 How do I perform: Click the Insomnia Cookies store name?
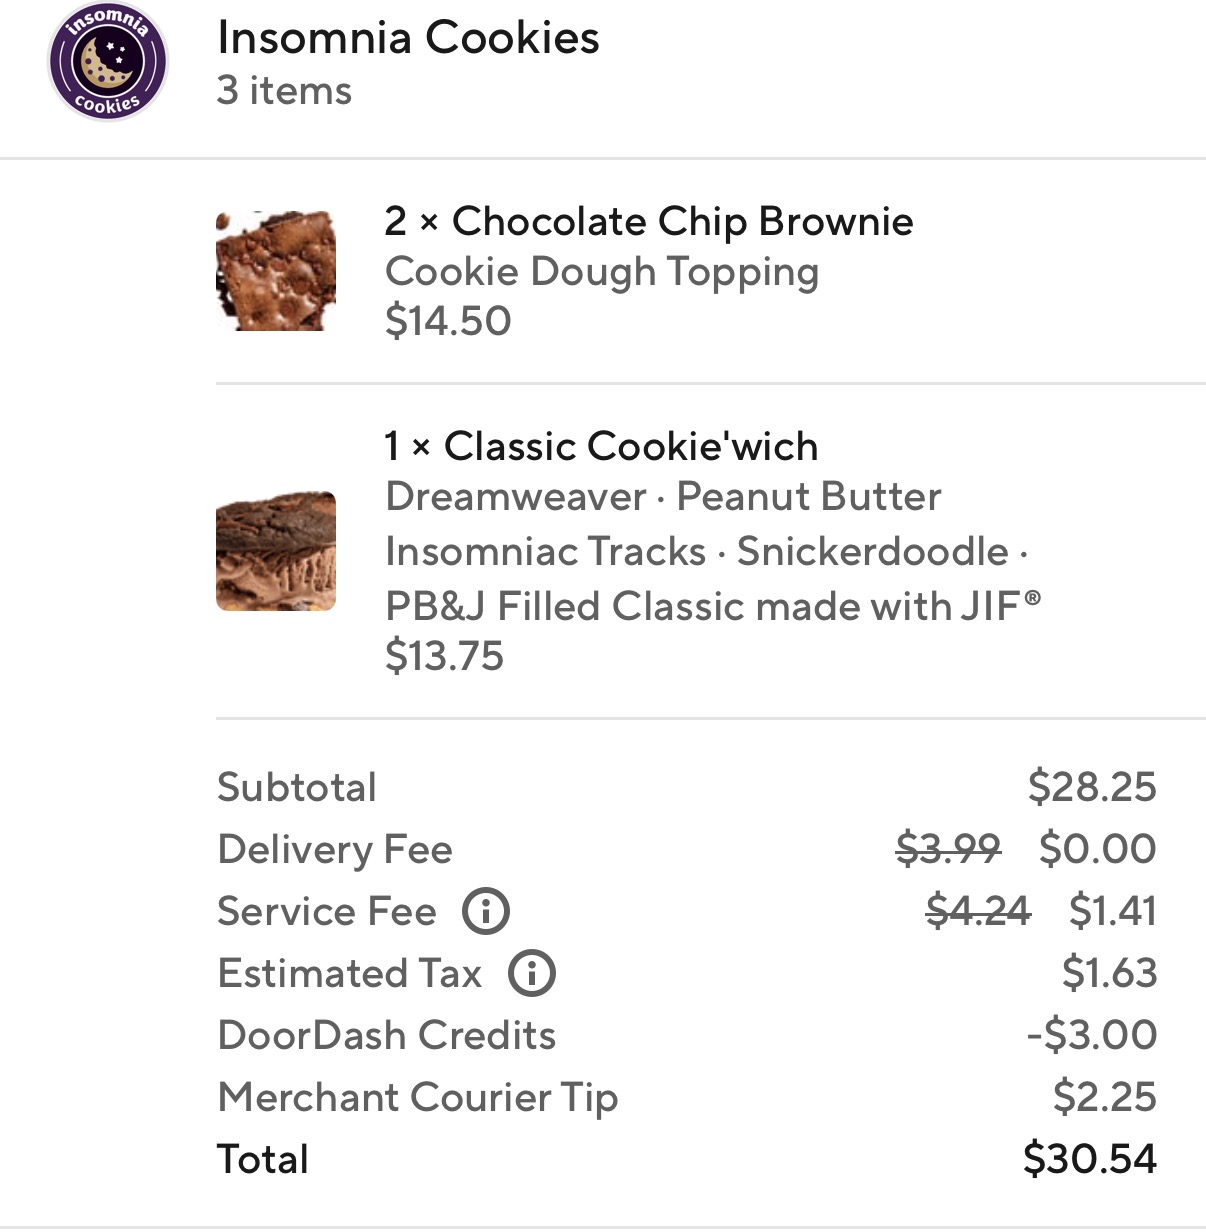[x=407, y=38]
